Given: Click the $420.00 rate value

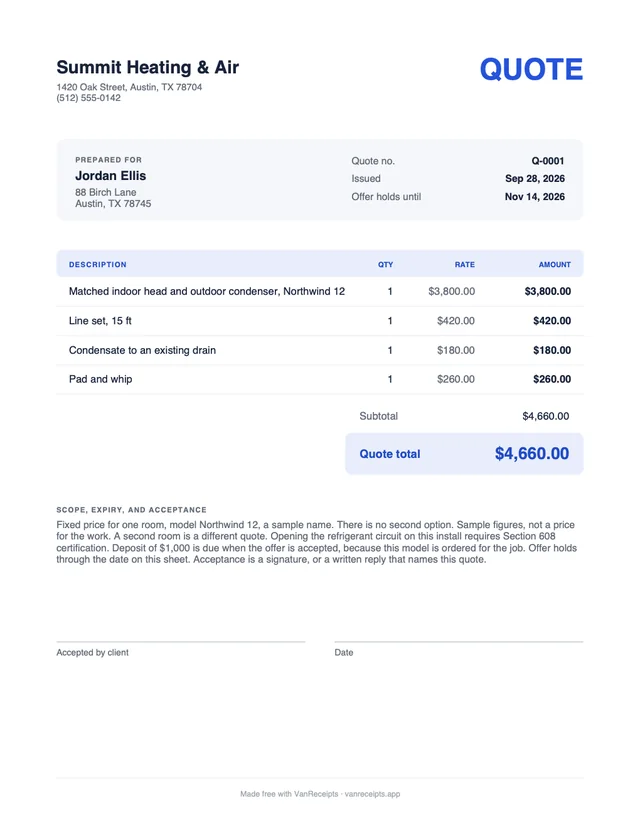Looking at the screenshot, I should (x=456, y=321).
